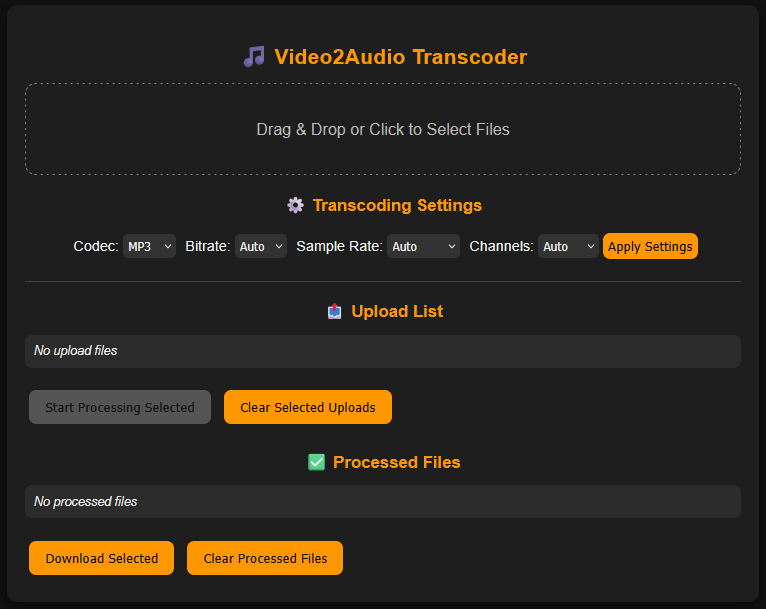
Task: Click the Download Selected button
Action: coord(102,558)
